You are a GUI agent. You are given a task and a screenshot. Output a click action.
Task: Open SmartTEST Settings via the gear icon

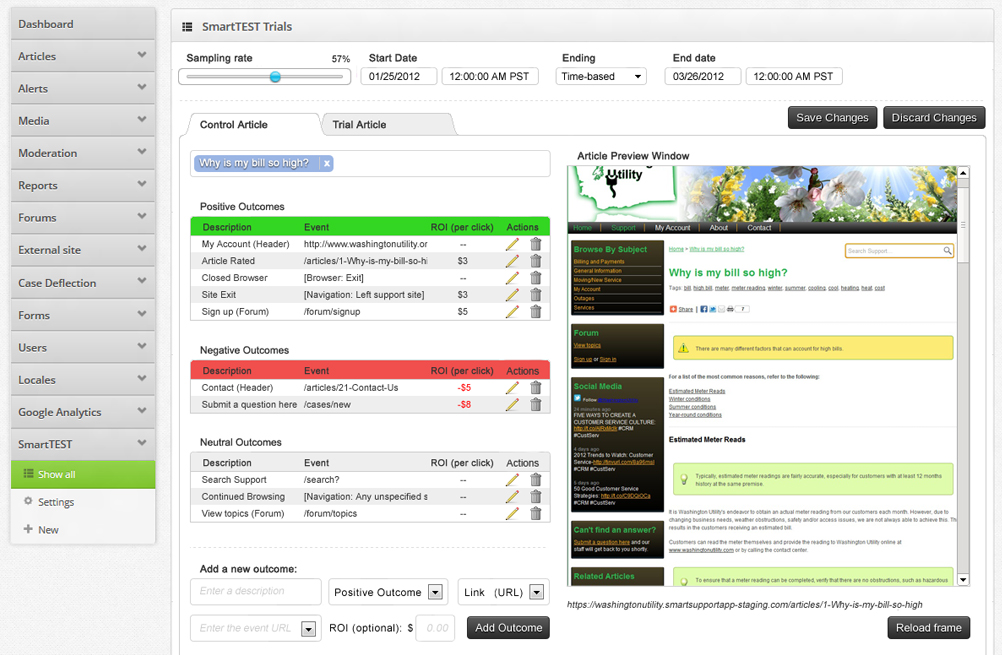[x=29, y=502]
